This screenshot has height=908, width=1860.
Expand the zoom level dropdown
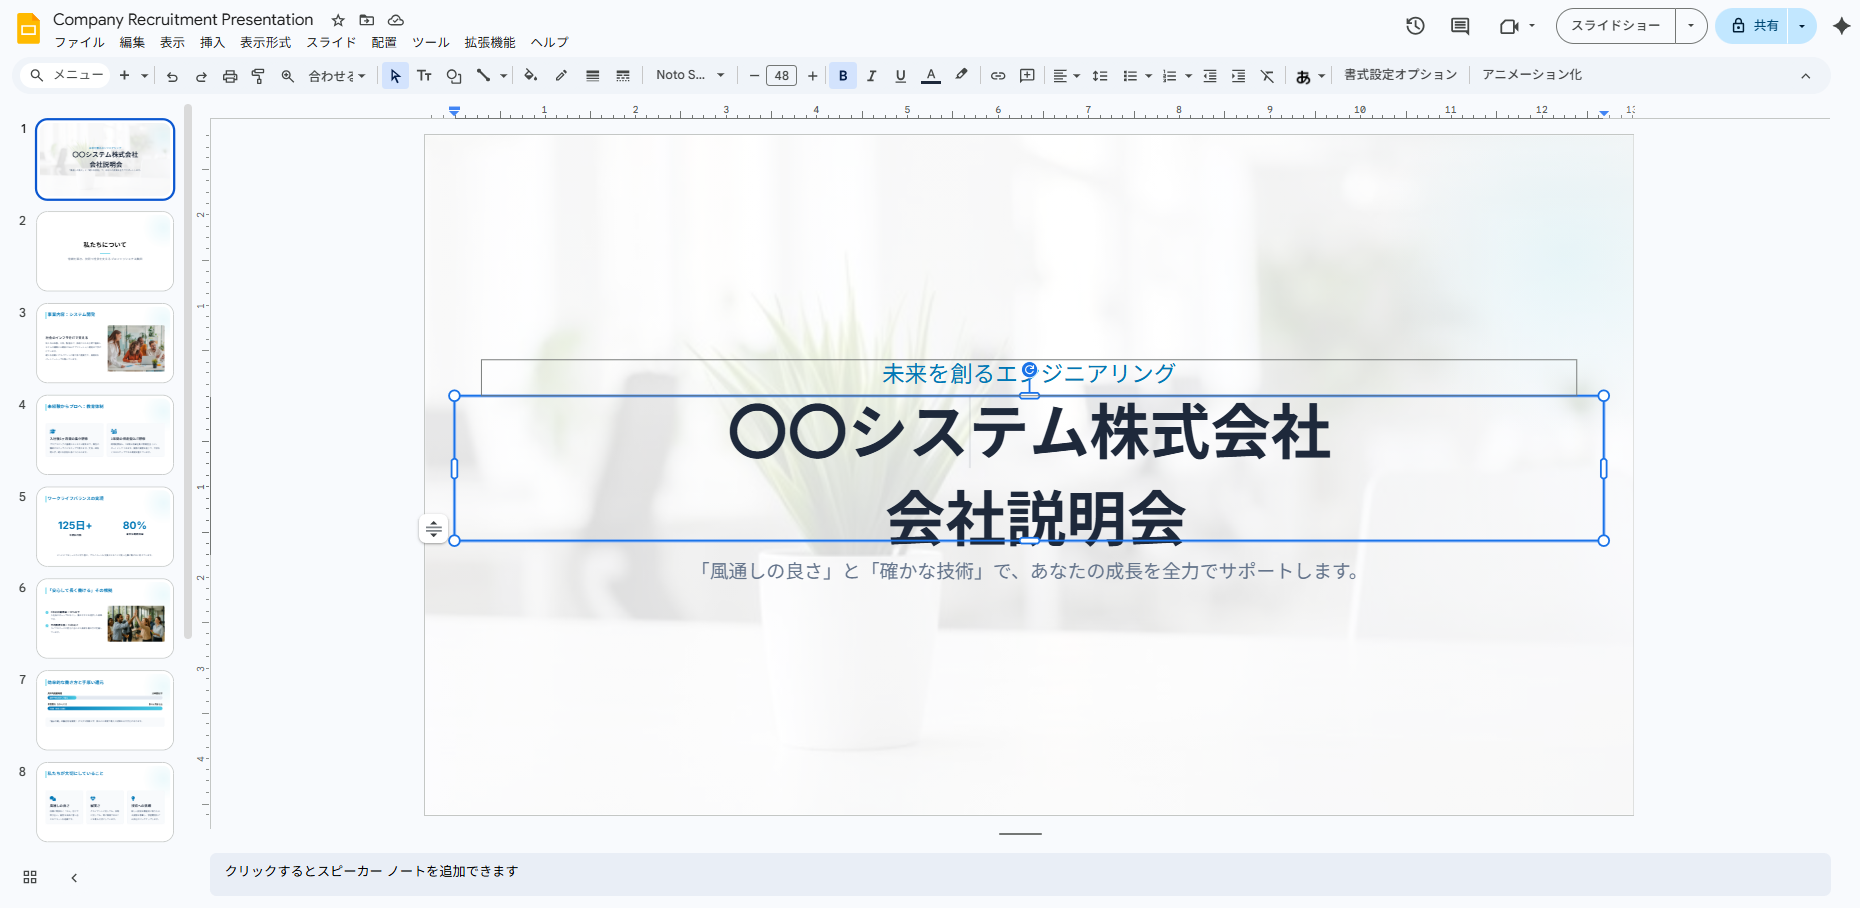[x=337, y=76]
